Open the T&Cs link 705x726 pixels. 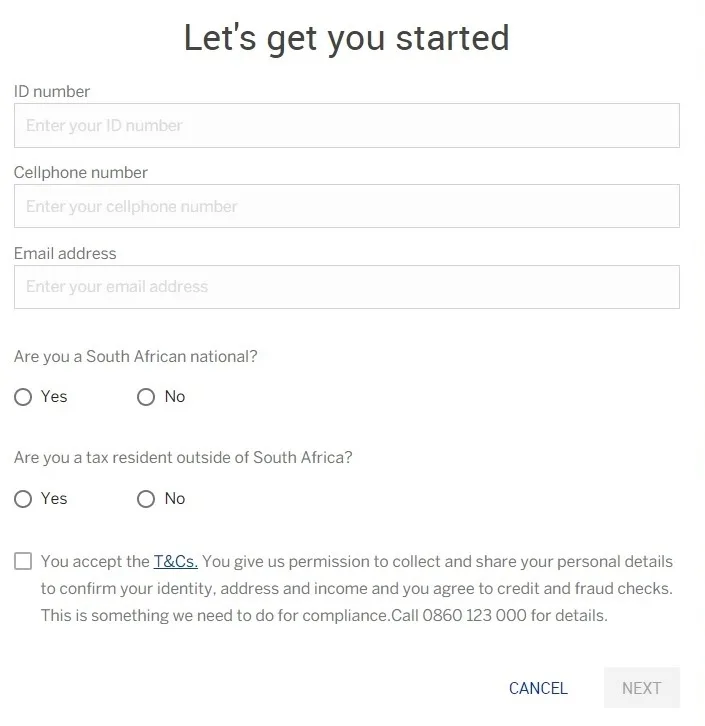pos(175,561)
